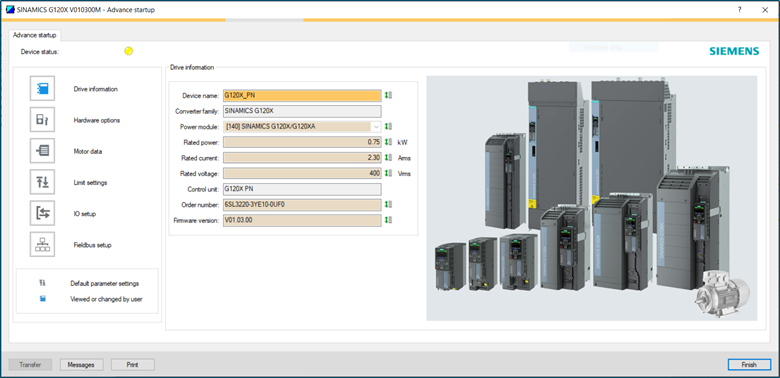Click the Vrms unit label
Viewport: 780px width, 378px height.
pyautogui.click(x=404, y=174)
